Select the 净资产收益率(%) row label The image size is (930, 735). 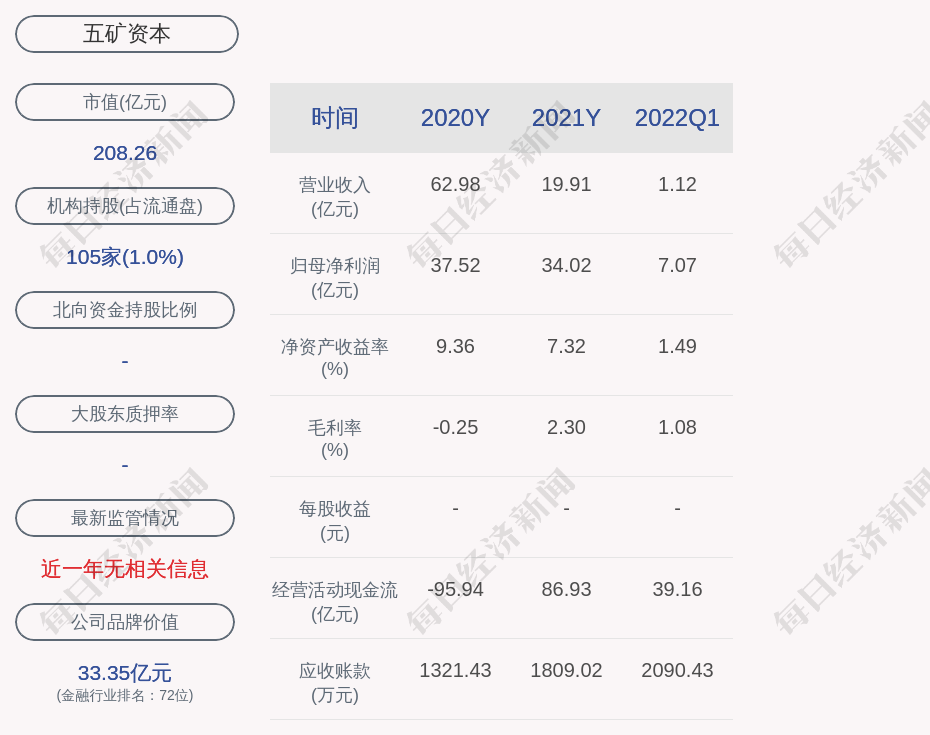[x=335, y=358]
